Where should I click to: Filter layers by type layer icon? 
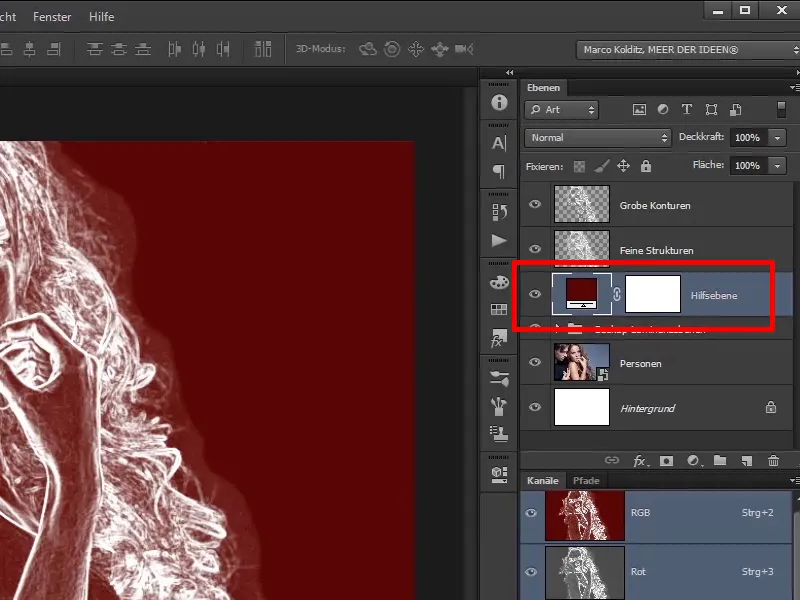pyautogui.click(x=687, y=109)
